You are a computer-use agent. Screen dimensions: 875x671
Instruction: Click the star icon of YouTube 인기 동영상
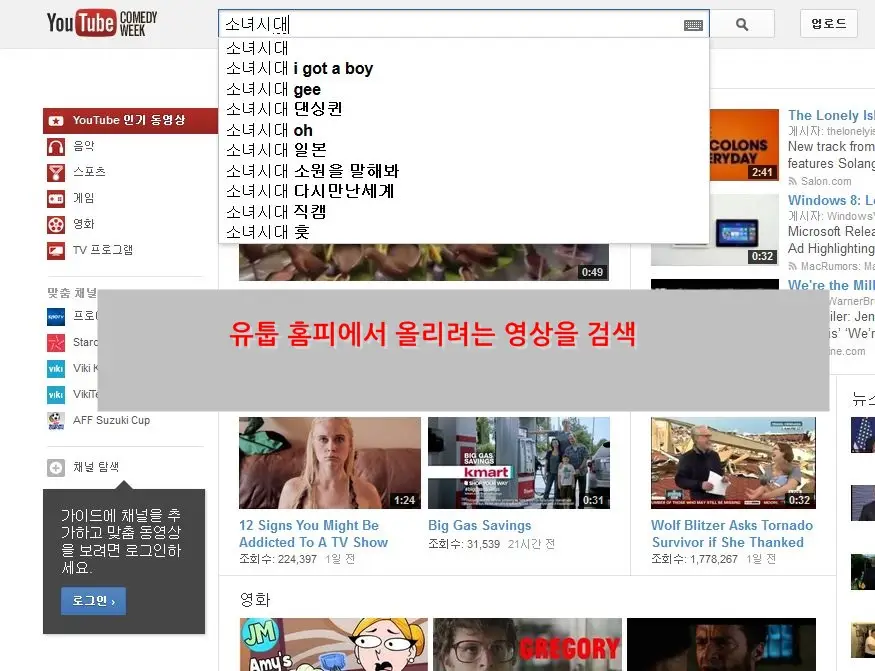click(x=56, y=121)
